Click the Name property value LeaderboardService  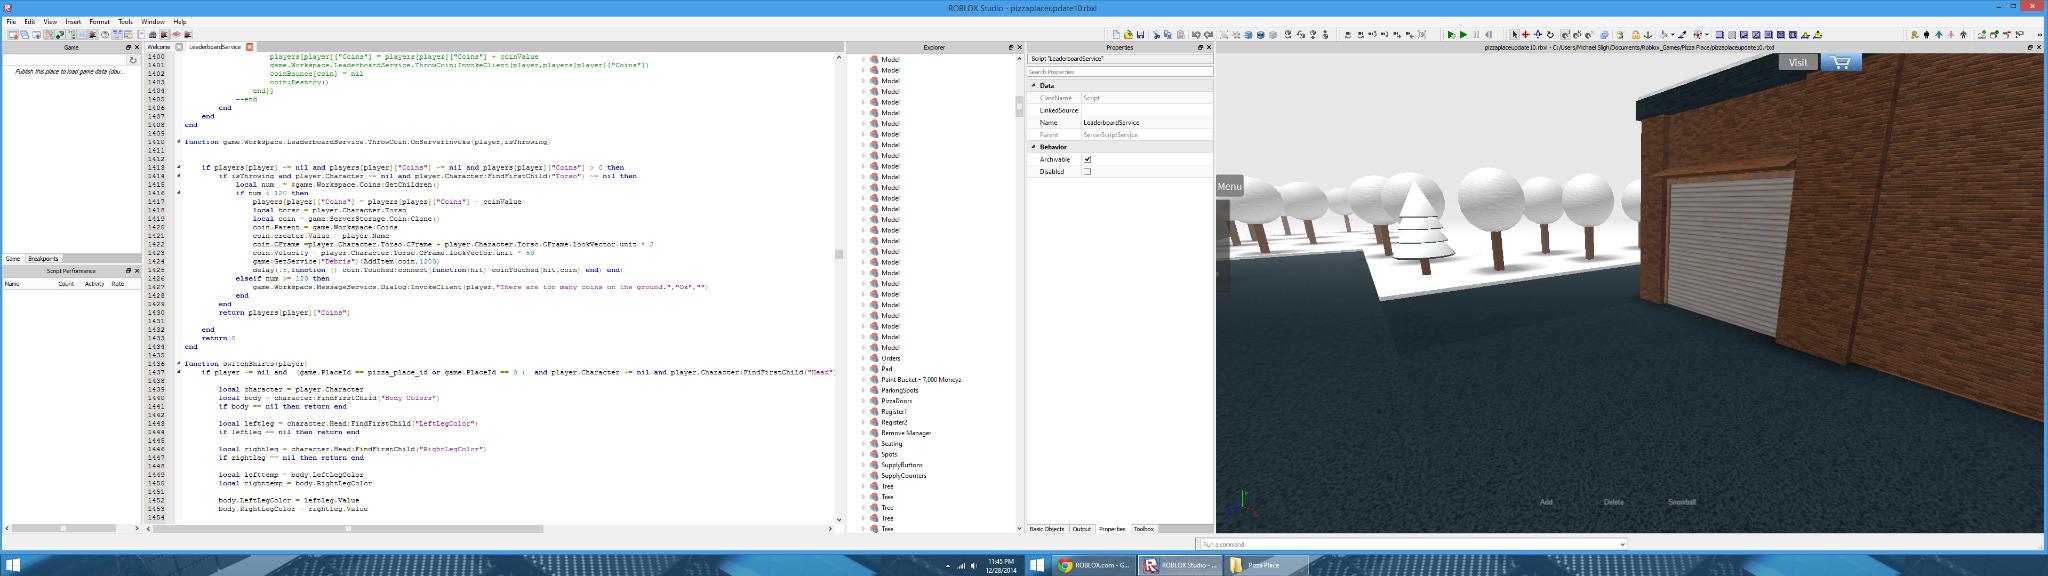pos(1147,122)
